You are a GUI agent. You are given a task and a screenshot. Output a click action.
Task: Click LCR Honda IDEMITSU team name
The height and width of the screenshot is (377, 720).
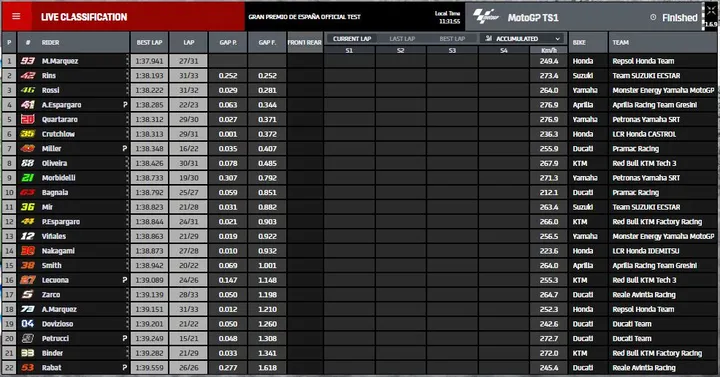646,251
